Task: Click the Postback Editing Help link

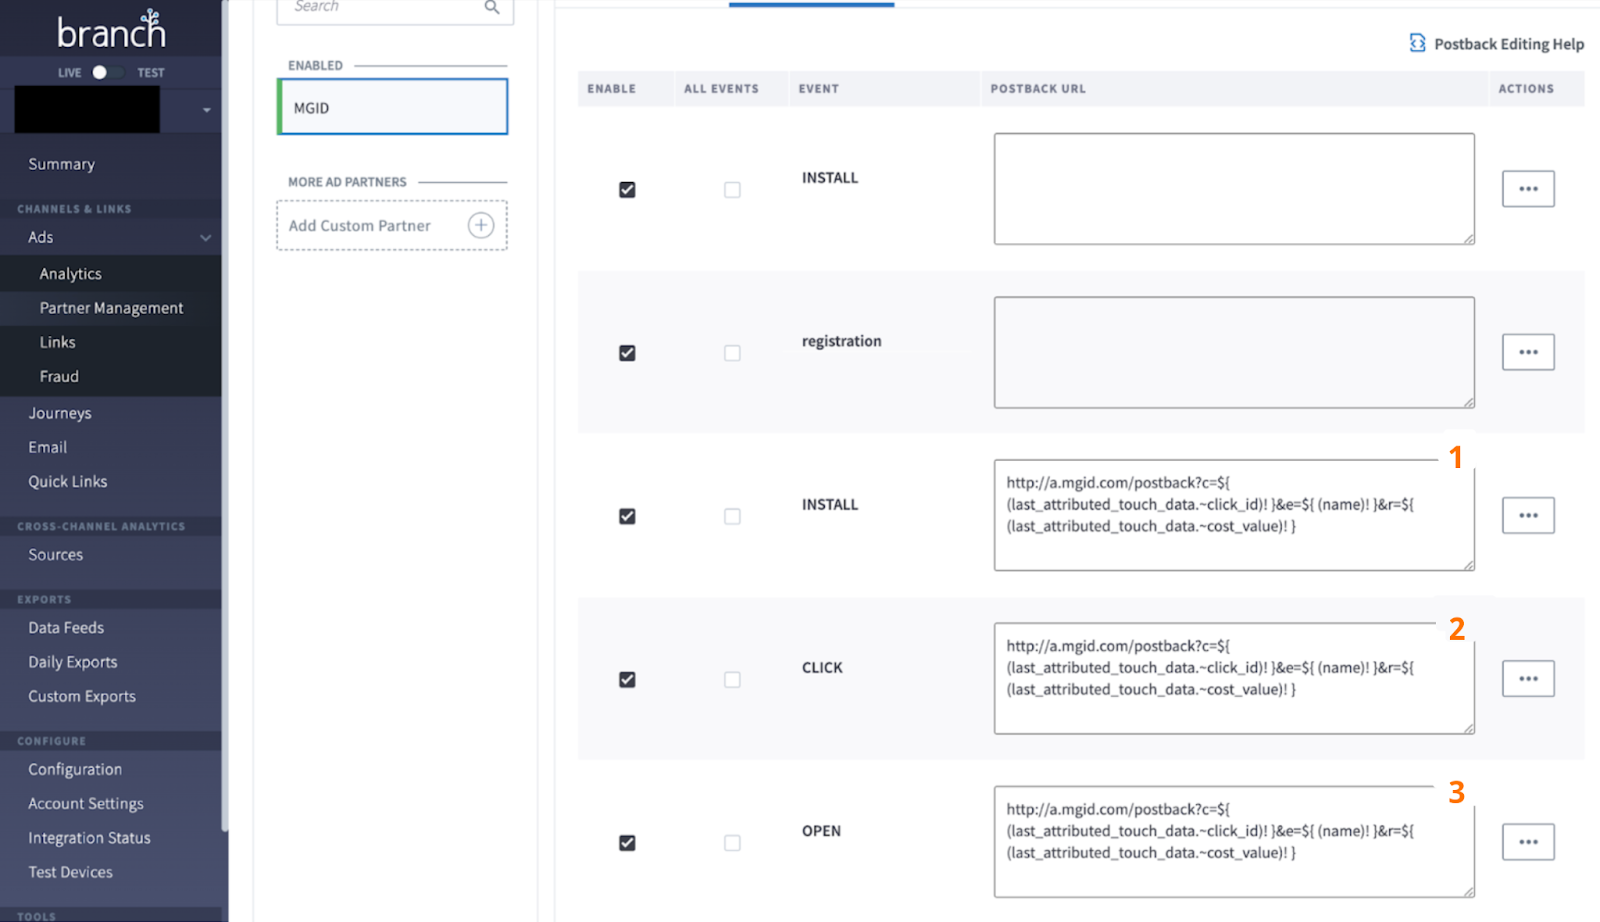Action: (1508, 44)
